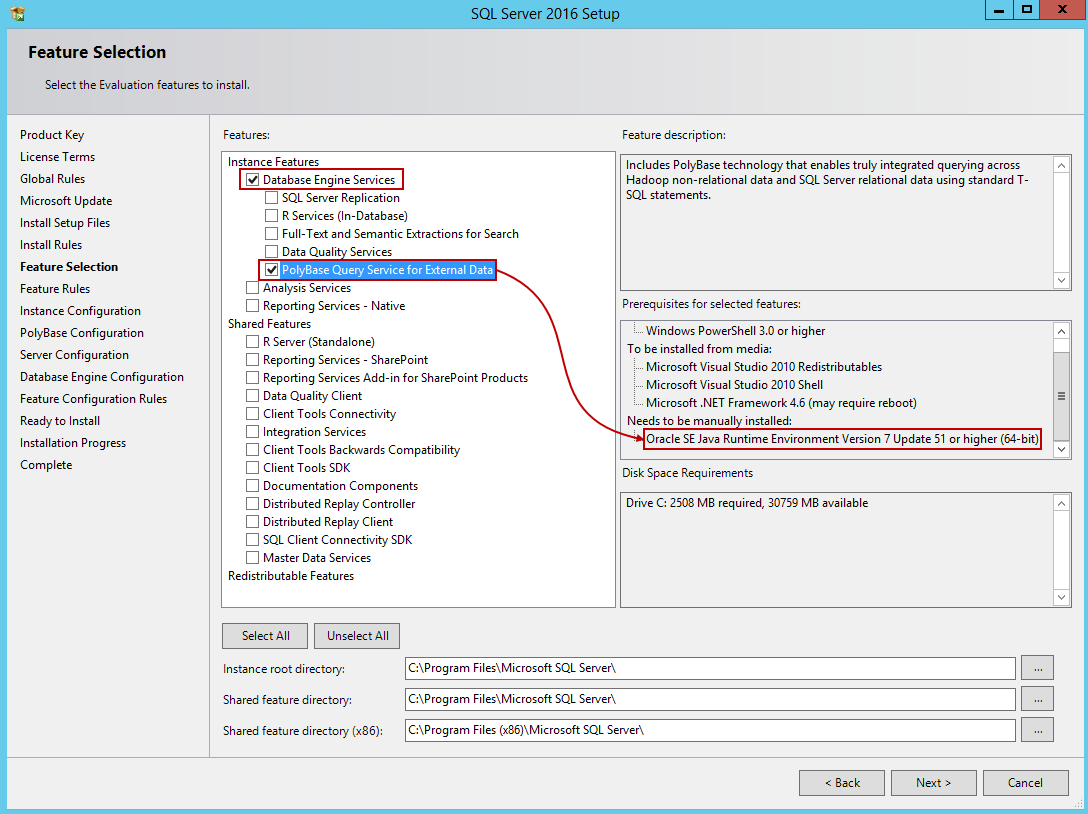Image resolution: width=1088 pixels, height=814 pixels.
Task: Edit the Shared feature directory field
Action: pos(710,699)
